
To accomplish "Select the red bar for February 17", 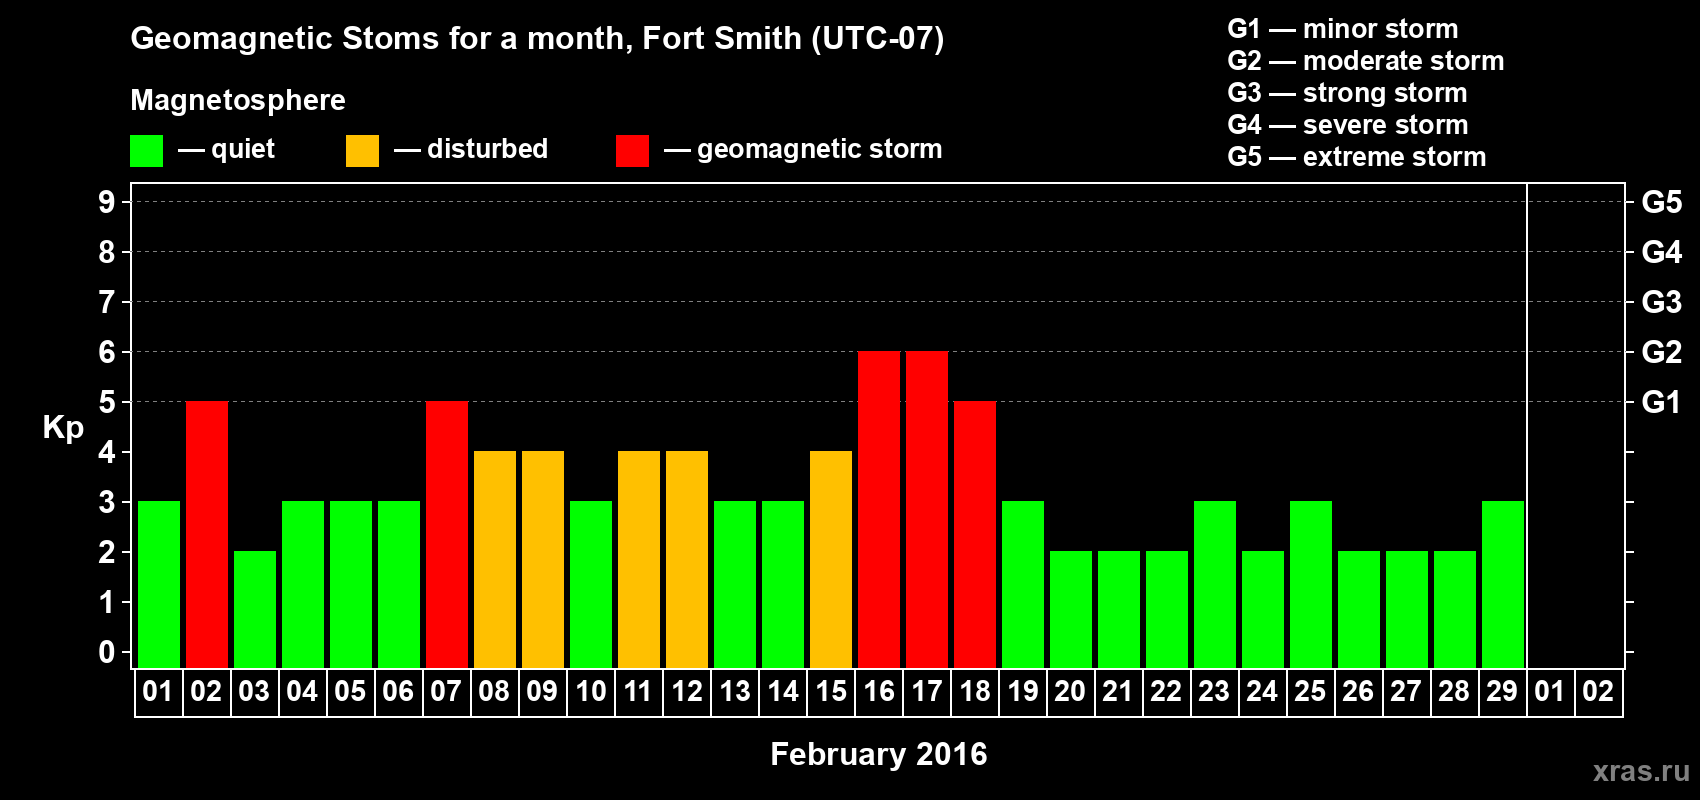I will click(x=927, y=510).
